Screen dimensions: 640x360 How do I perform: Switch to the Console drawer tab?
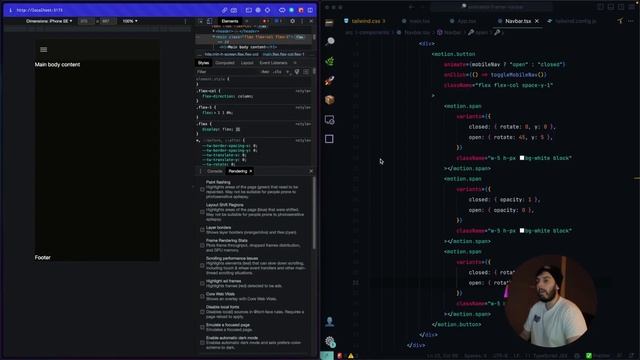[x=214, y=171]
